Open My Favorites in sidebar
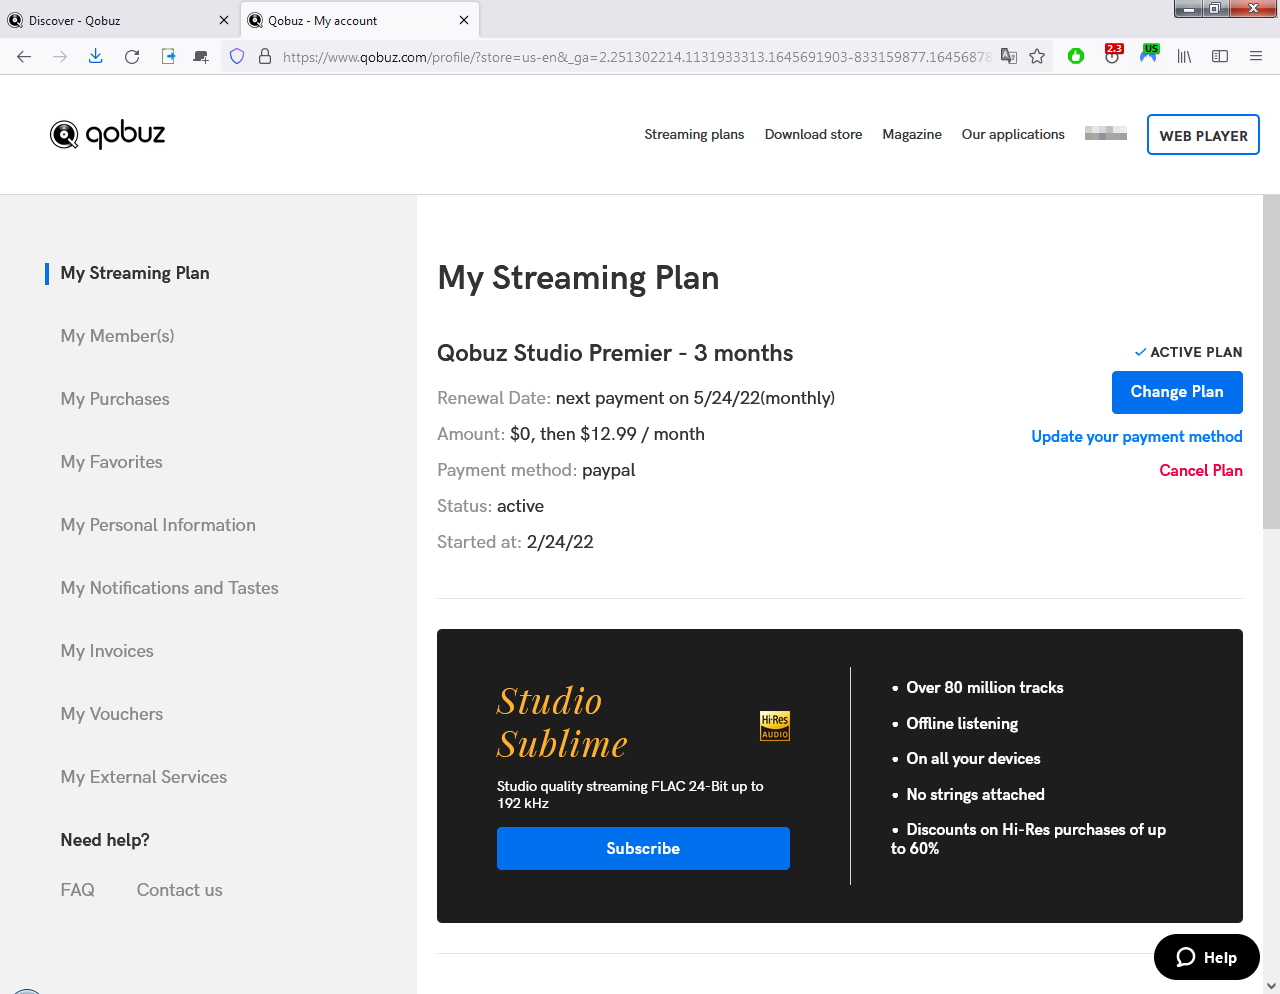1280x994 pixels. [111, 462]
